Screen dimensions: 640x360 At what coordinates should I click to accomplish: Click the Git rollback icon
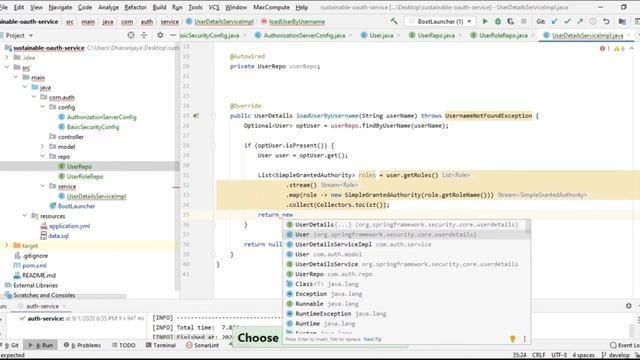pyautogui.click(x=606, y=21)
